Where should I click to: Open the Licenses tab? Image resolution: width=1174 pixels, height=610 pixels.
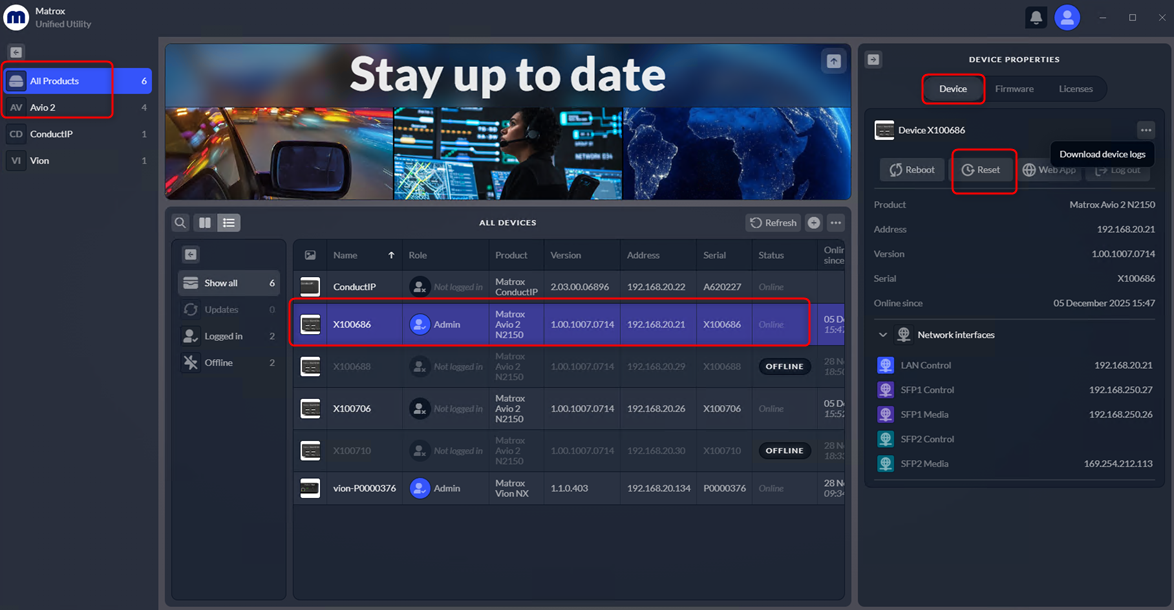pos(1075,88)
